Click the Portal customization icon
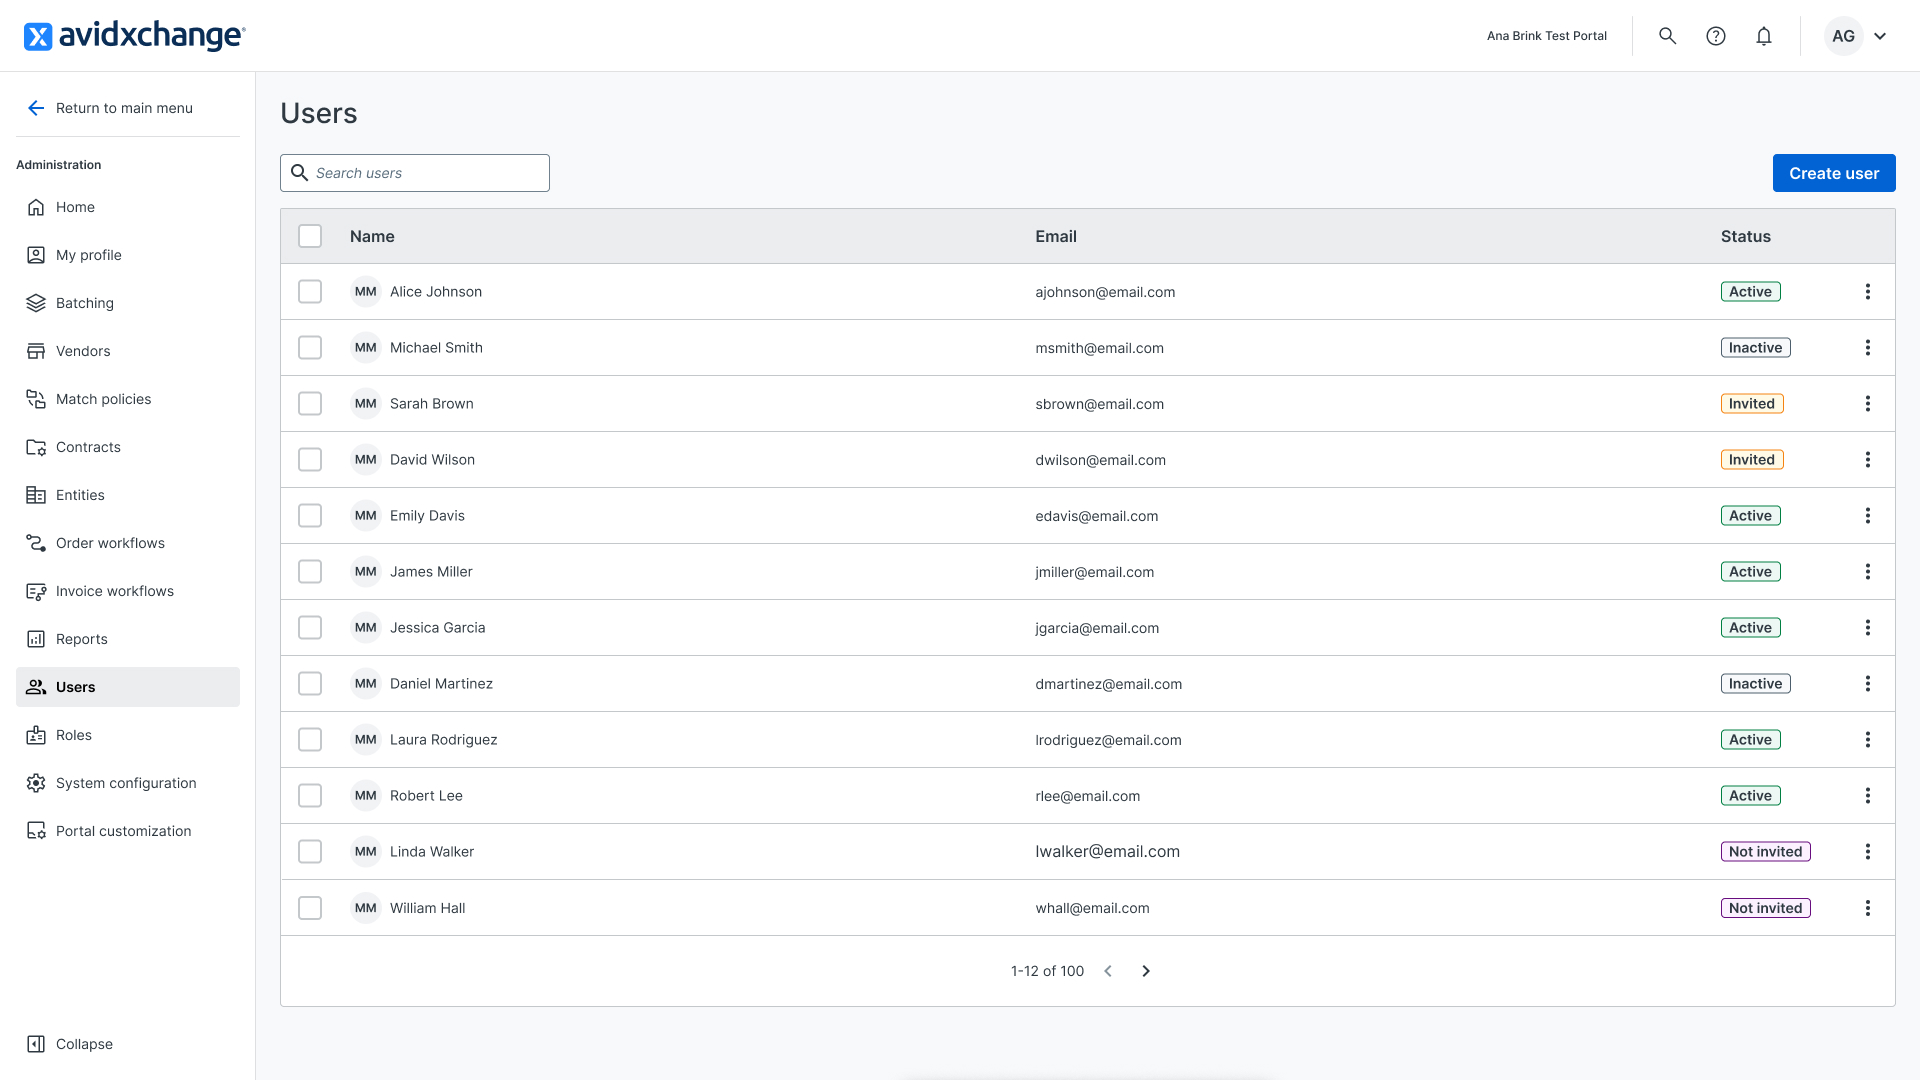This screenshot has height=1080, width=1920. coord(36,831)
